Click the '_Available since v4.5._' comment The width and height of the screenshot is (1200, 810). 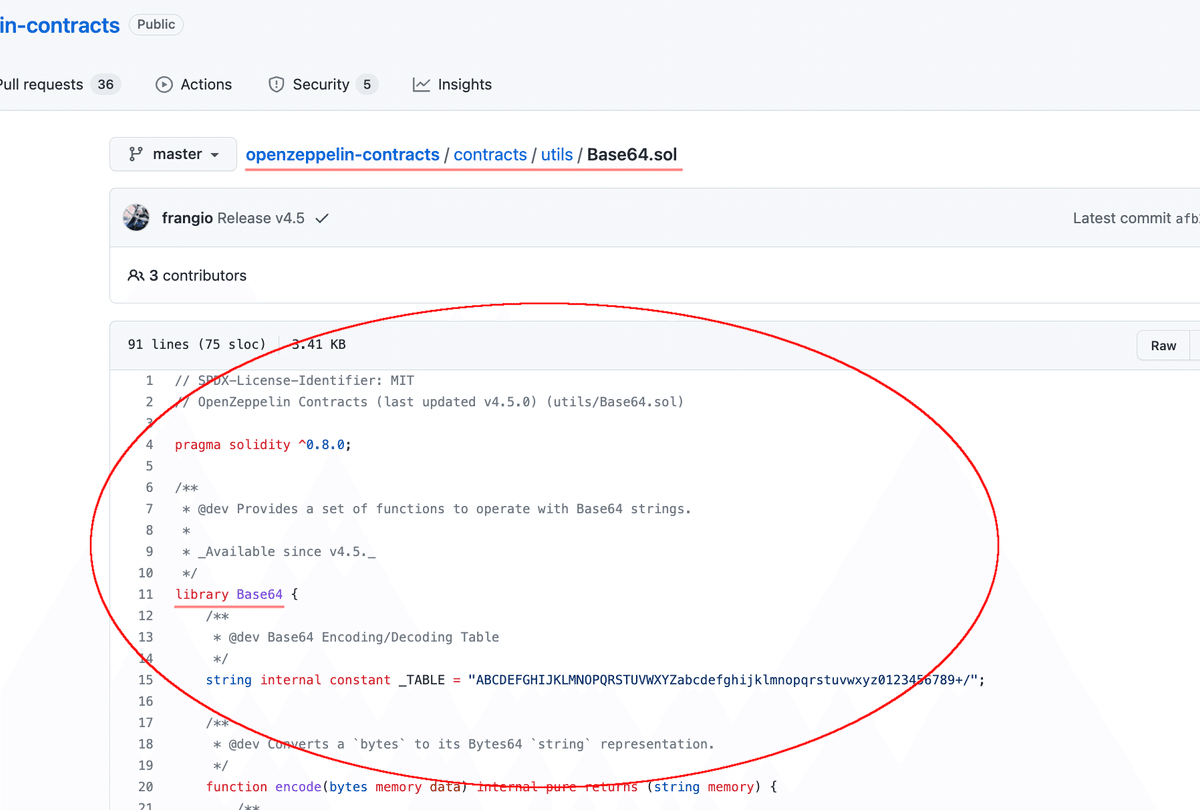[279, 552]
